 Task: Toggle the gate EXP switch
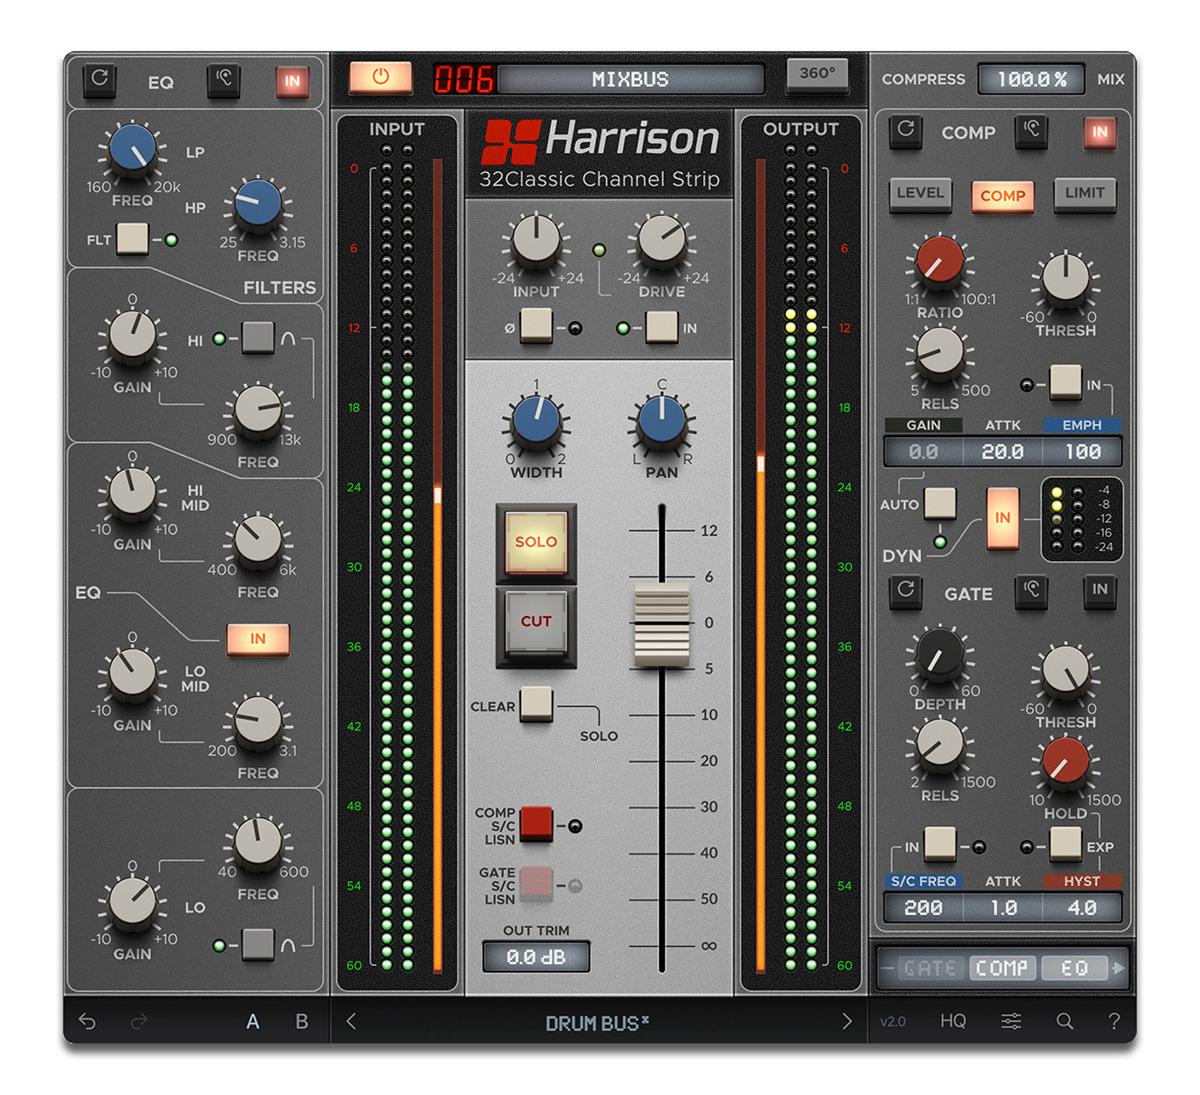[x=1066, y=844]
